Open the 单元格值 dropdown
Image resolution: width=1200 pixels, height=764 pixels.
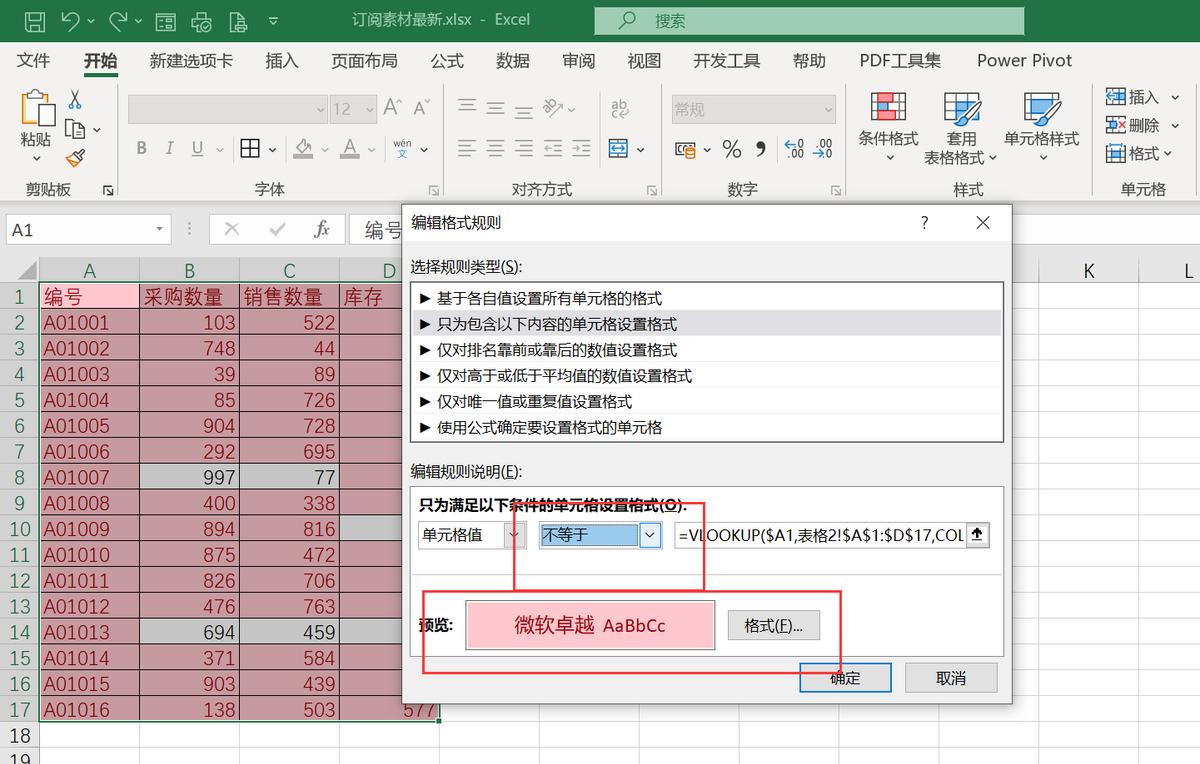tap(513, 535)
